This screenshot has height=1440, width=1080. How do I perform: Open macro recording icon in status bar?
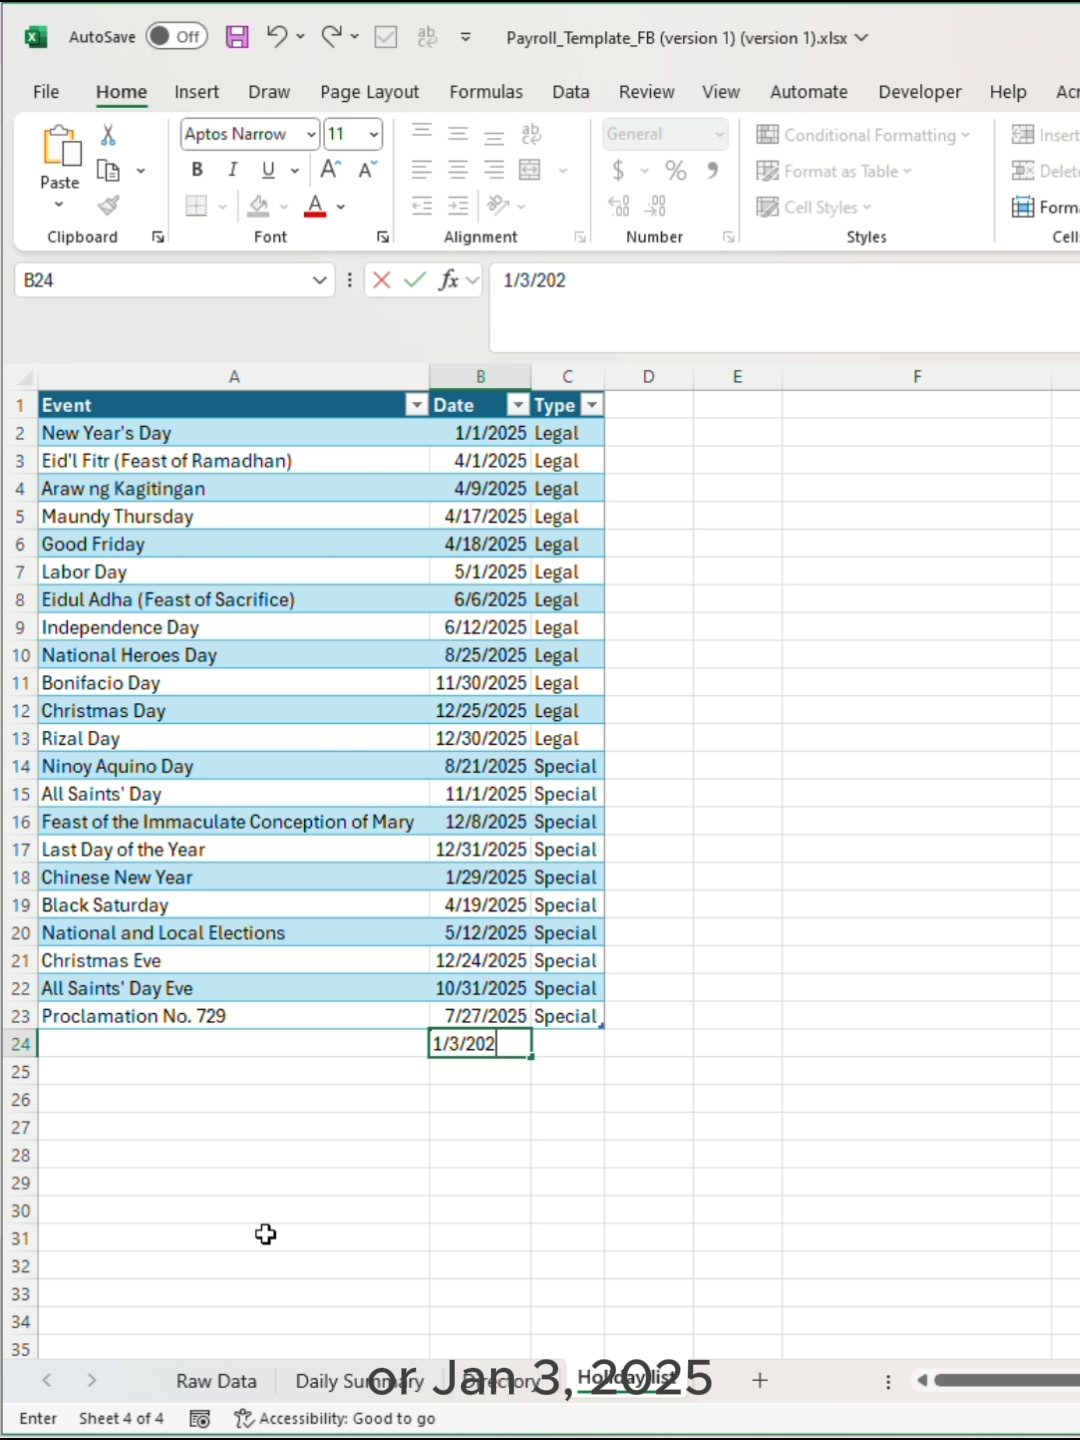coord(200,1418)
